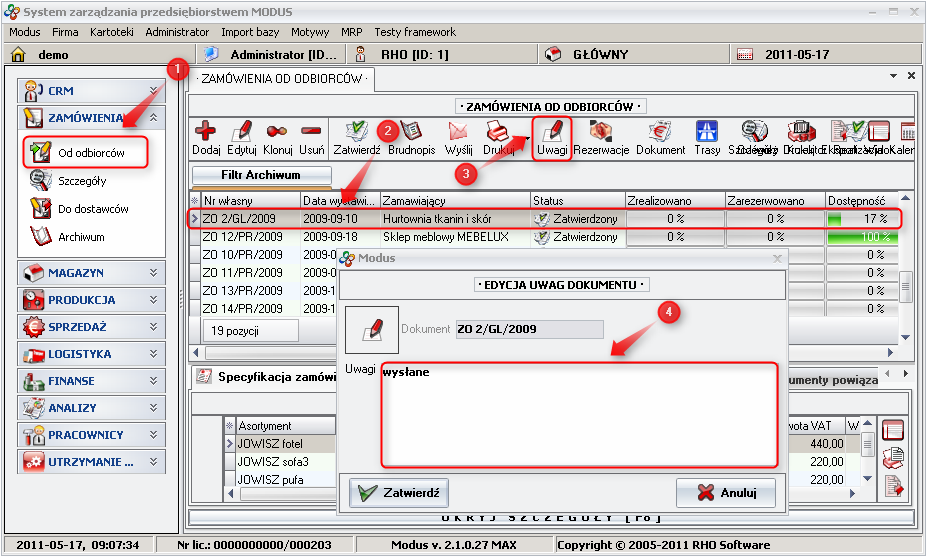Click the Rezerwacje toolbar icon
The height and width of the screenshot is (557, 927).
[601, 133]
